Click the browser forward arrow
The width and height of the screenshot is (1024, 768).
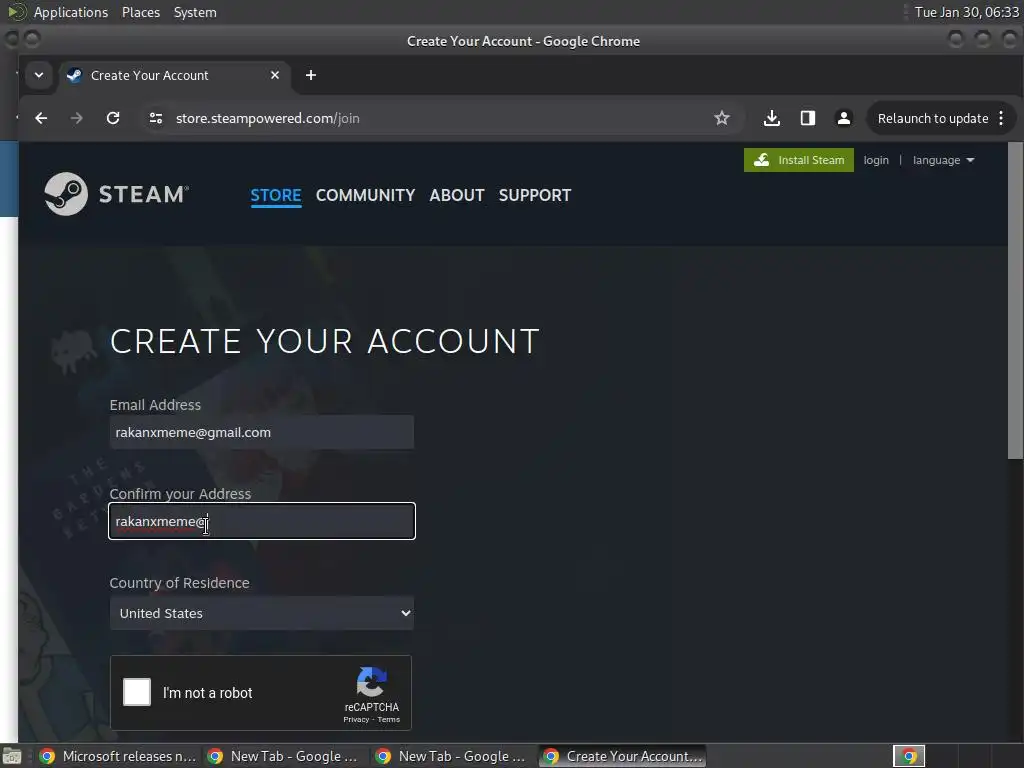click(x=76, y=118)
